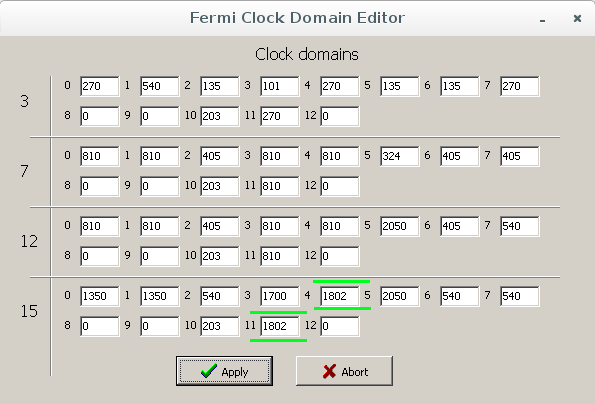The width and height of the screenshot is (595, 404).
Task: Select domain 12 field in level 3 row
Action: (x=340, y=116)
